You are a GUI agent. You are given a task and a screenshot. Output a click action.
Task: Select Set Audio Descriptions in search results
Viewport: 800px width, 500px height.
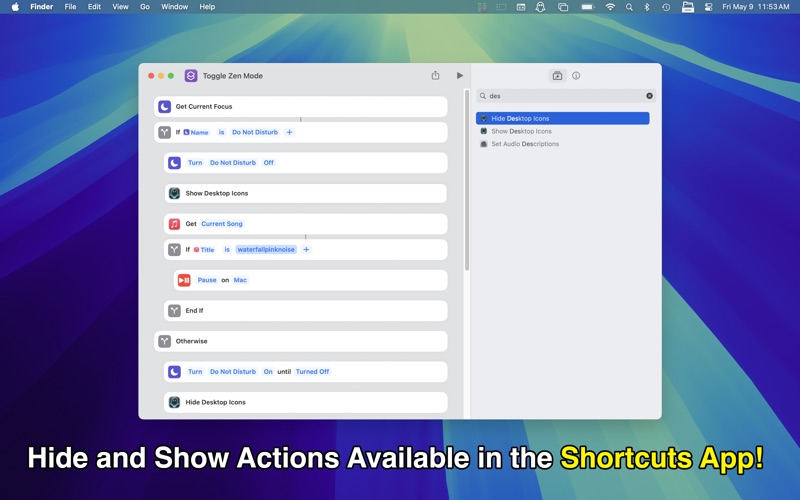[563, 144]
